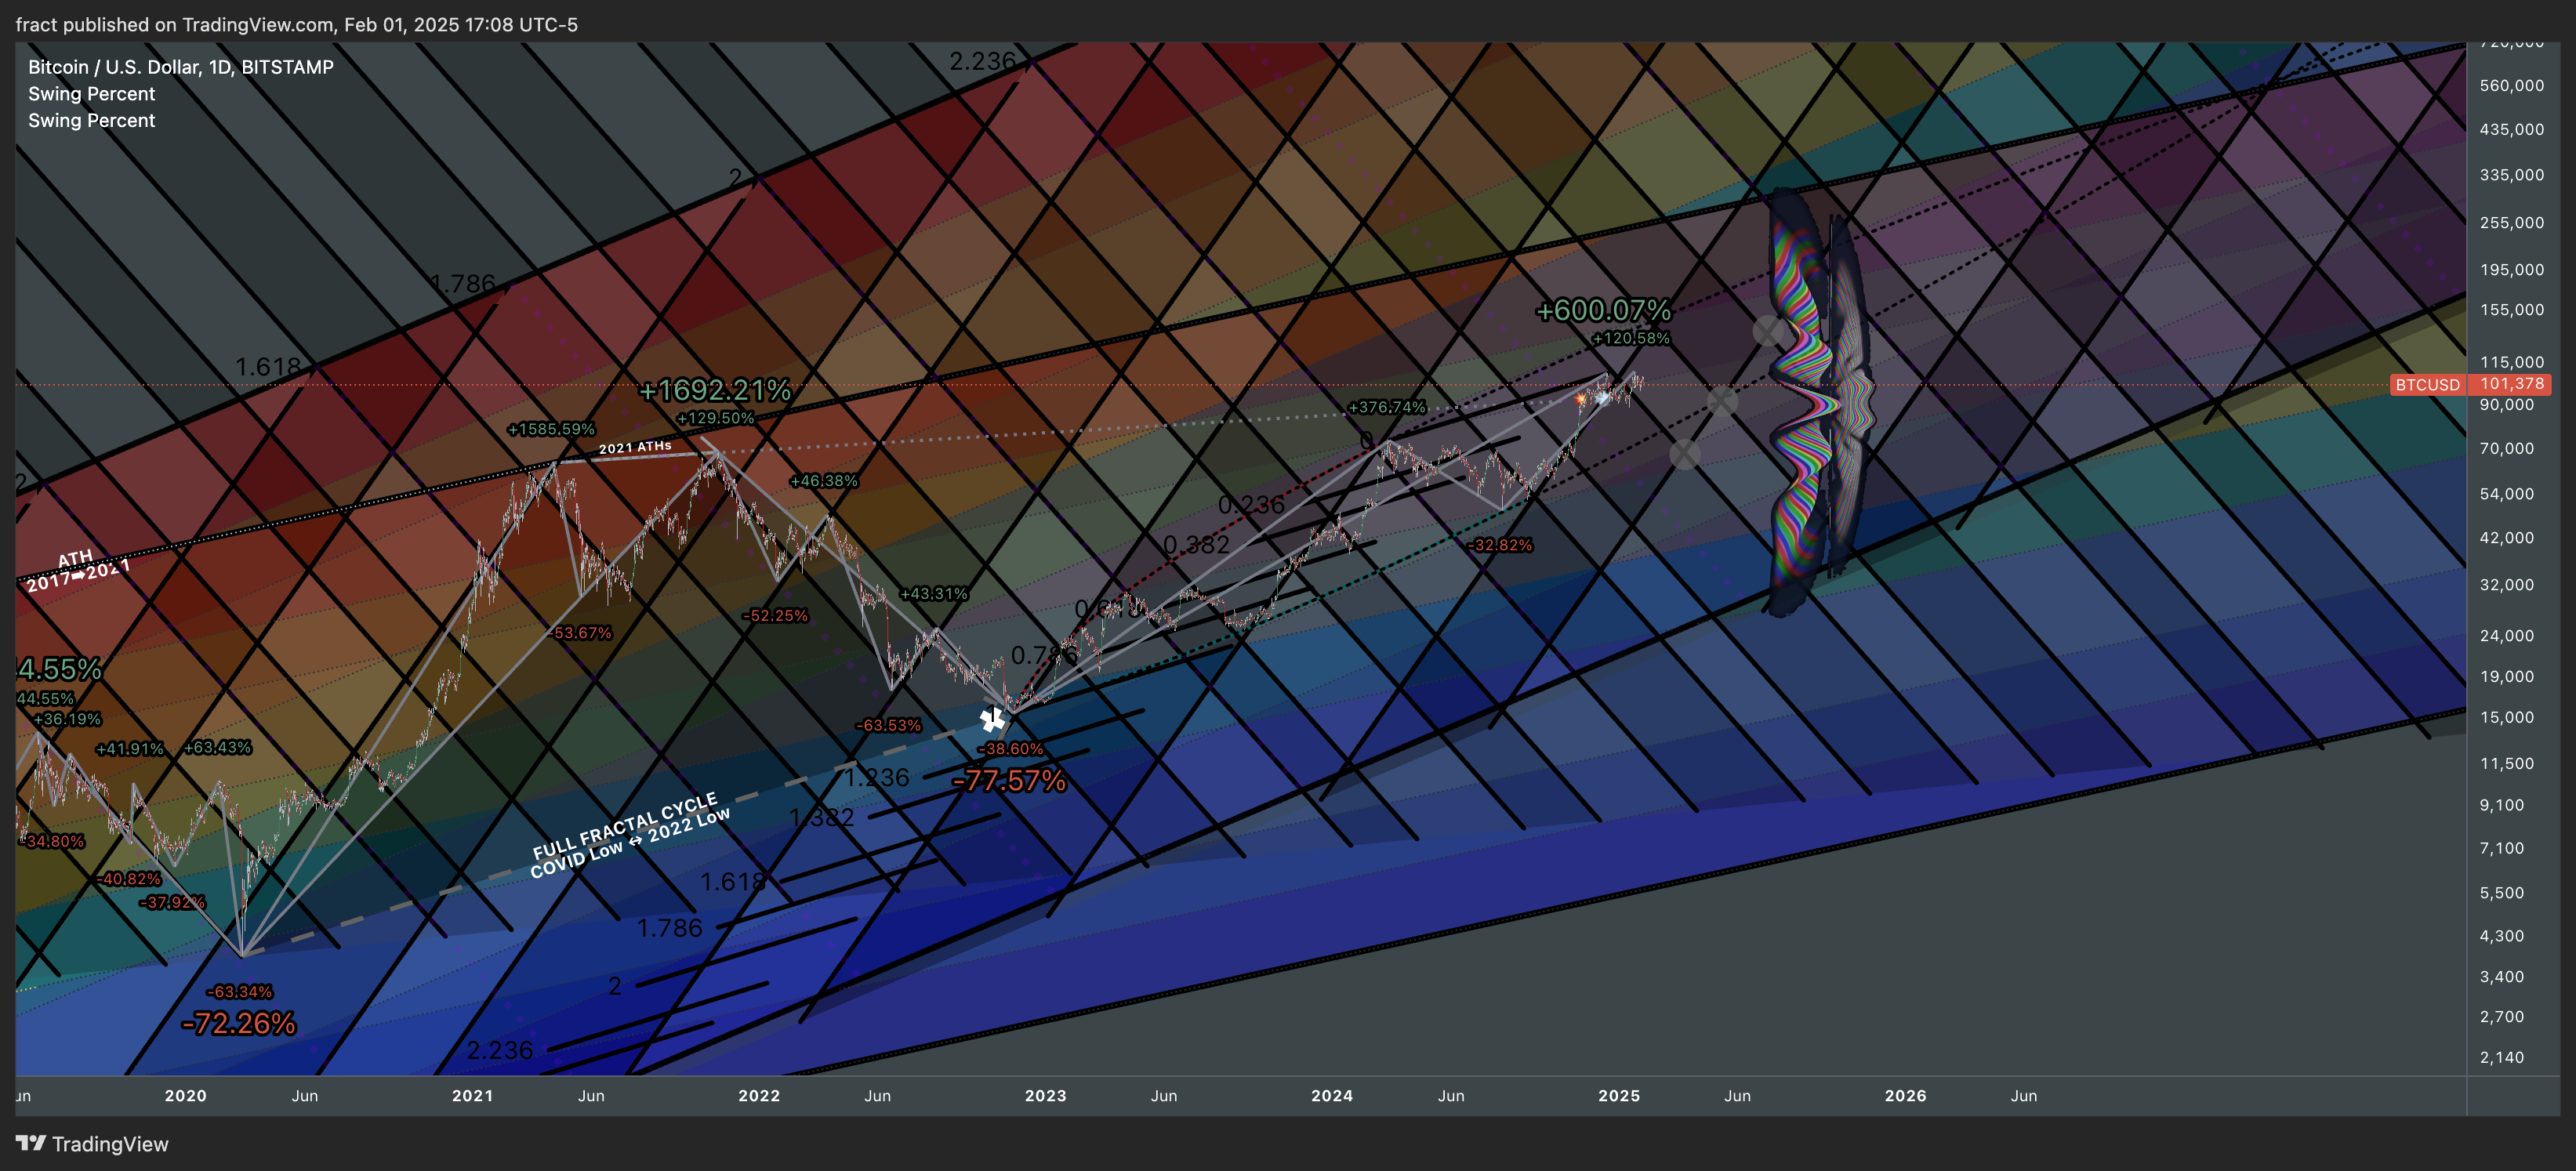Click the large +600.07% gain label
This screenshot has height=1171, width=2576.
point(1603,311)
